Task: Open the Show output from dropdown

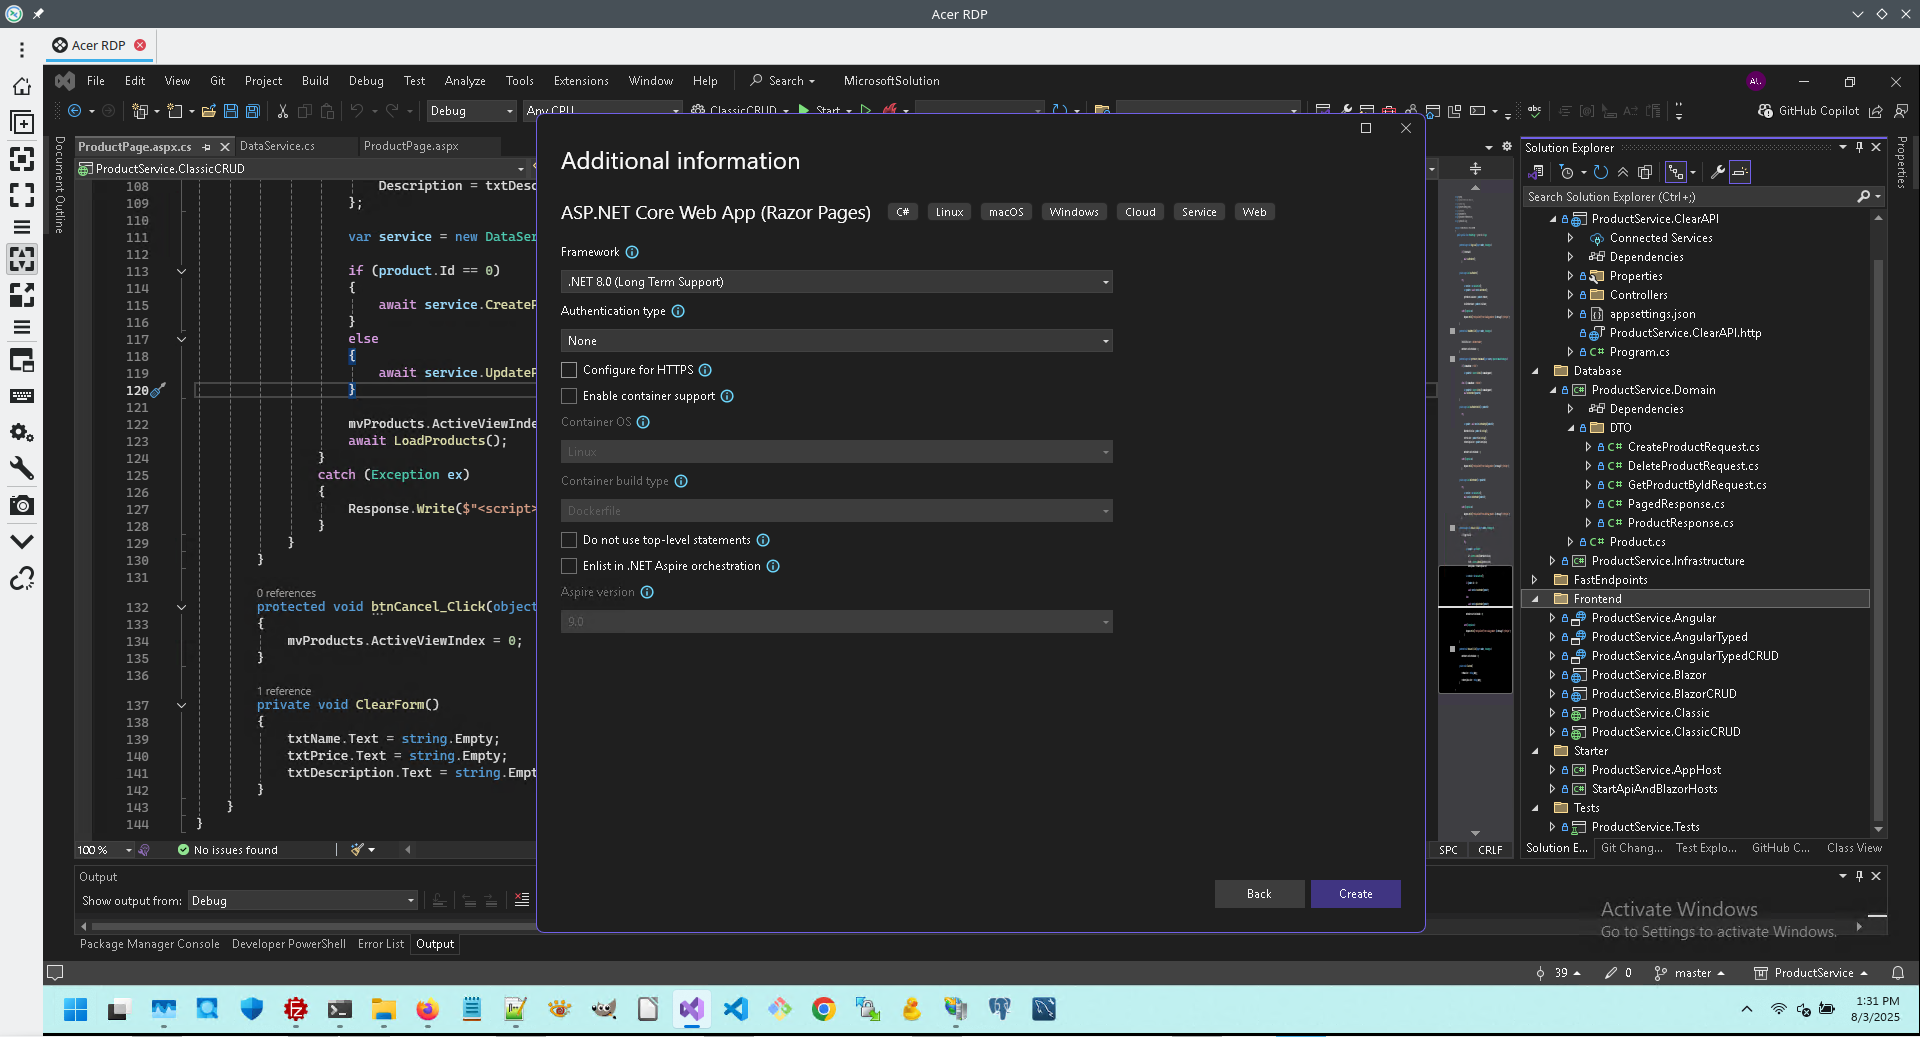Action: click(x=303, y=901)
